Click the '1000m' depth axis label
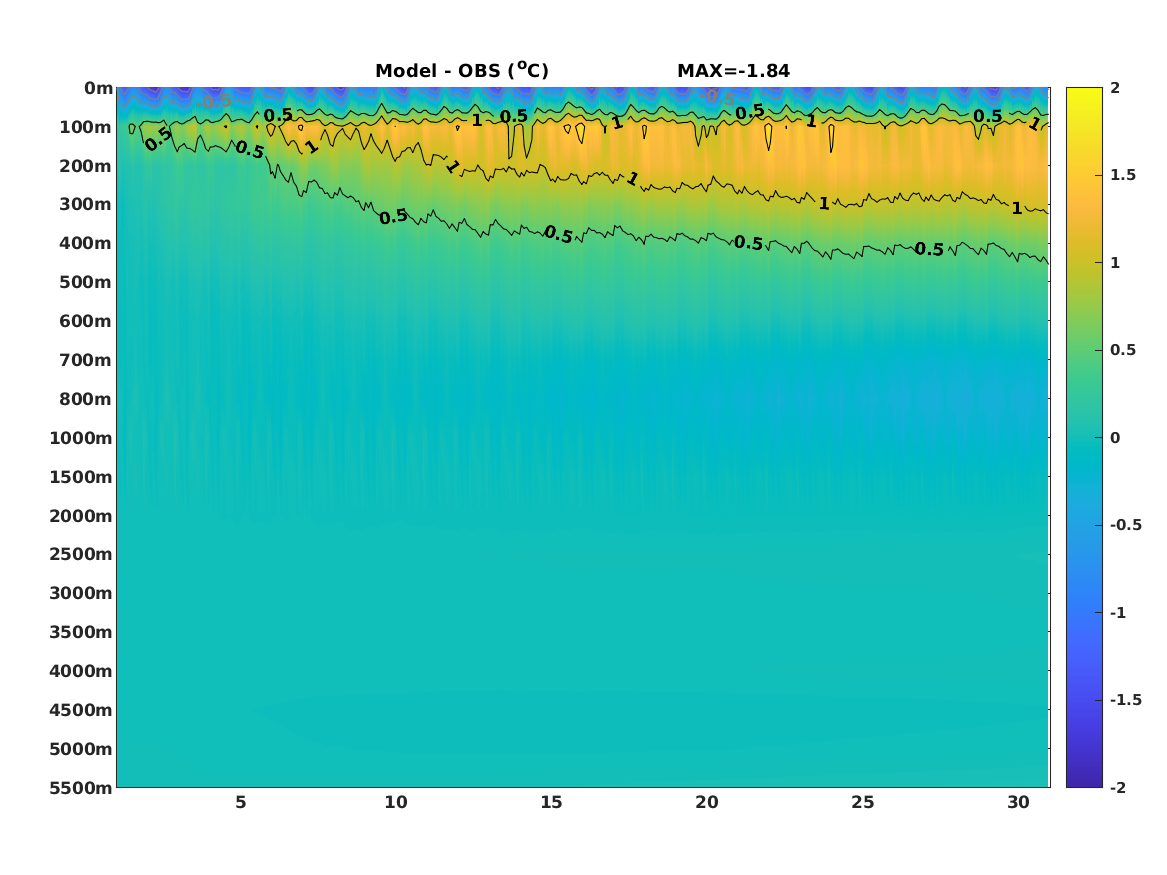Viewport: 1167px width, 875px height. (x=81, y=438)
